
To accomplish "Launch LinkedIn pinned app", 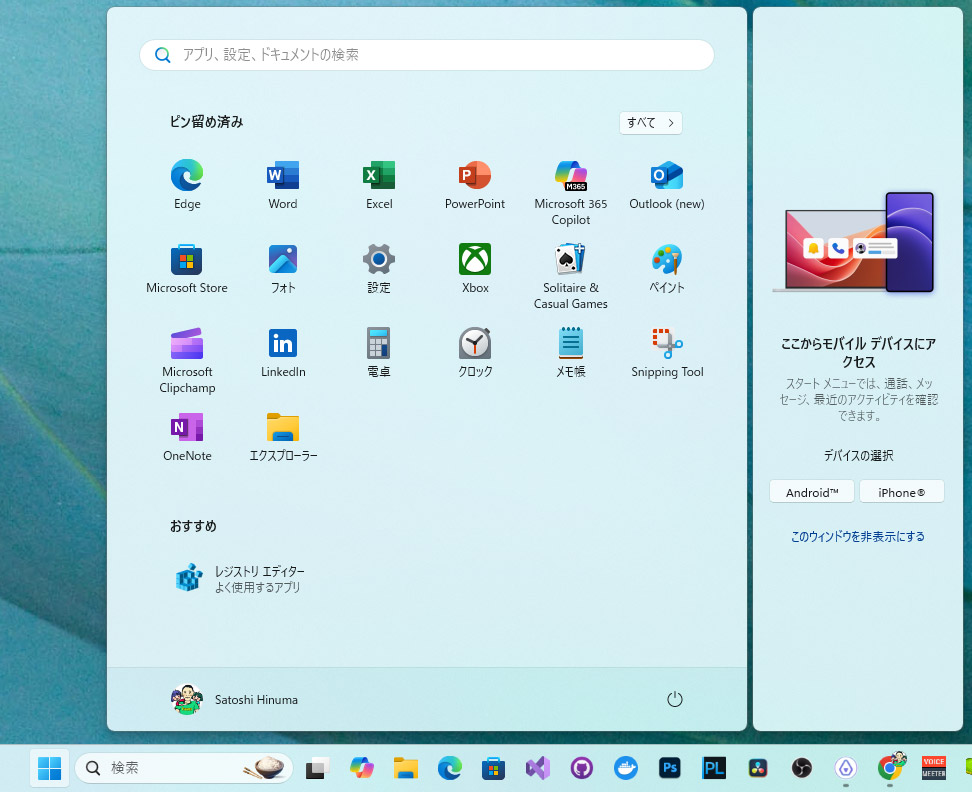I will pyautogui.click(x=283, y=353).
